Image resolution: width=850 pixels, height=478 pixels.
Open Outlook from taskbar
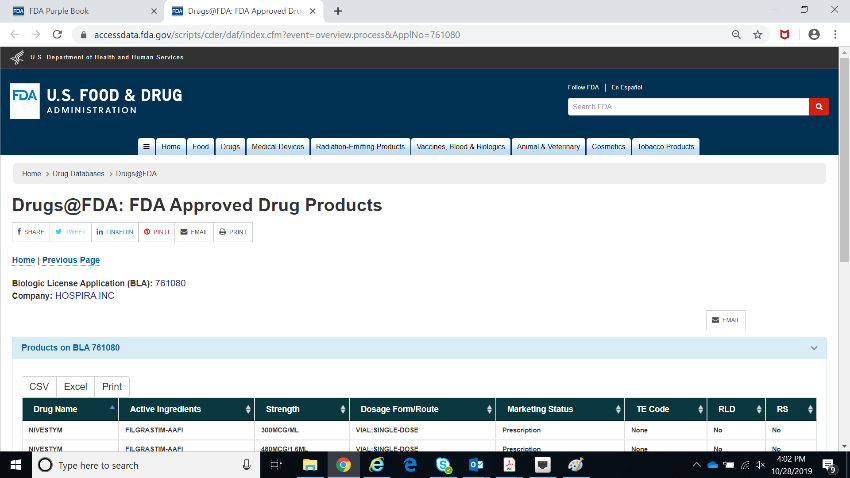(476, 465)
